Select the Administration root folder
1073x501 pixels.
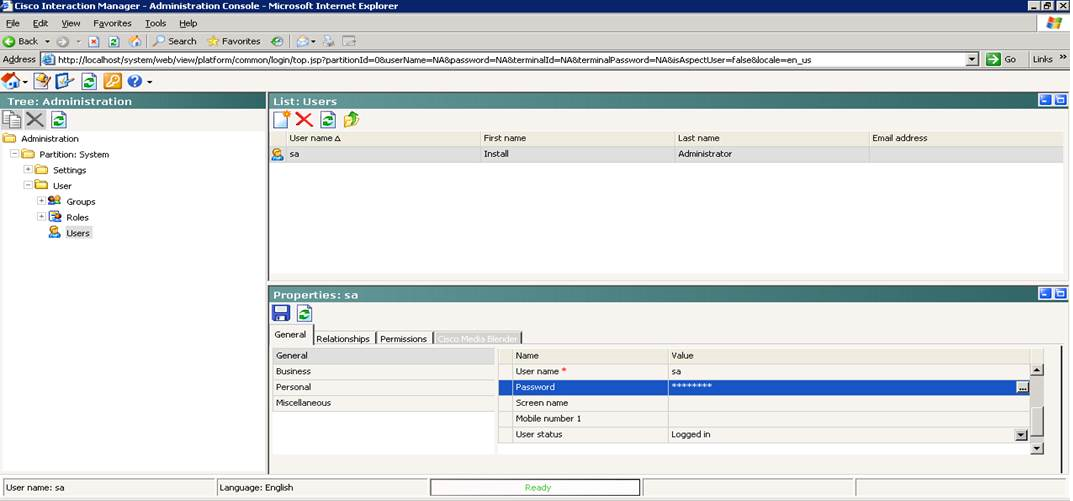[x=49, y=138]
